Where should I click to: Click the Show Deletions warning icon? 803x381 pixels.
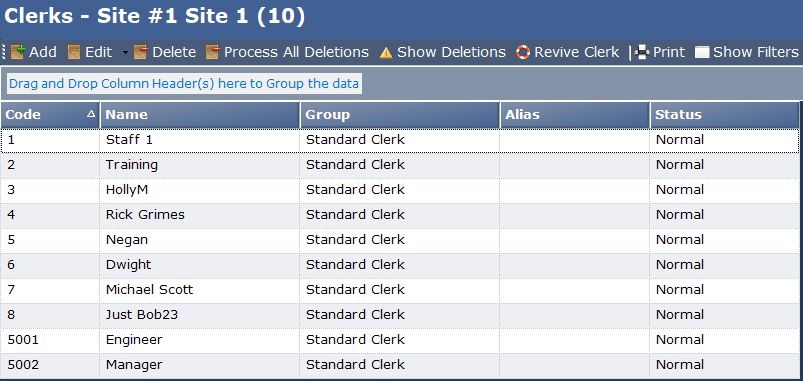386,52
